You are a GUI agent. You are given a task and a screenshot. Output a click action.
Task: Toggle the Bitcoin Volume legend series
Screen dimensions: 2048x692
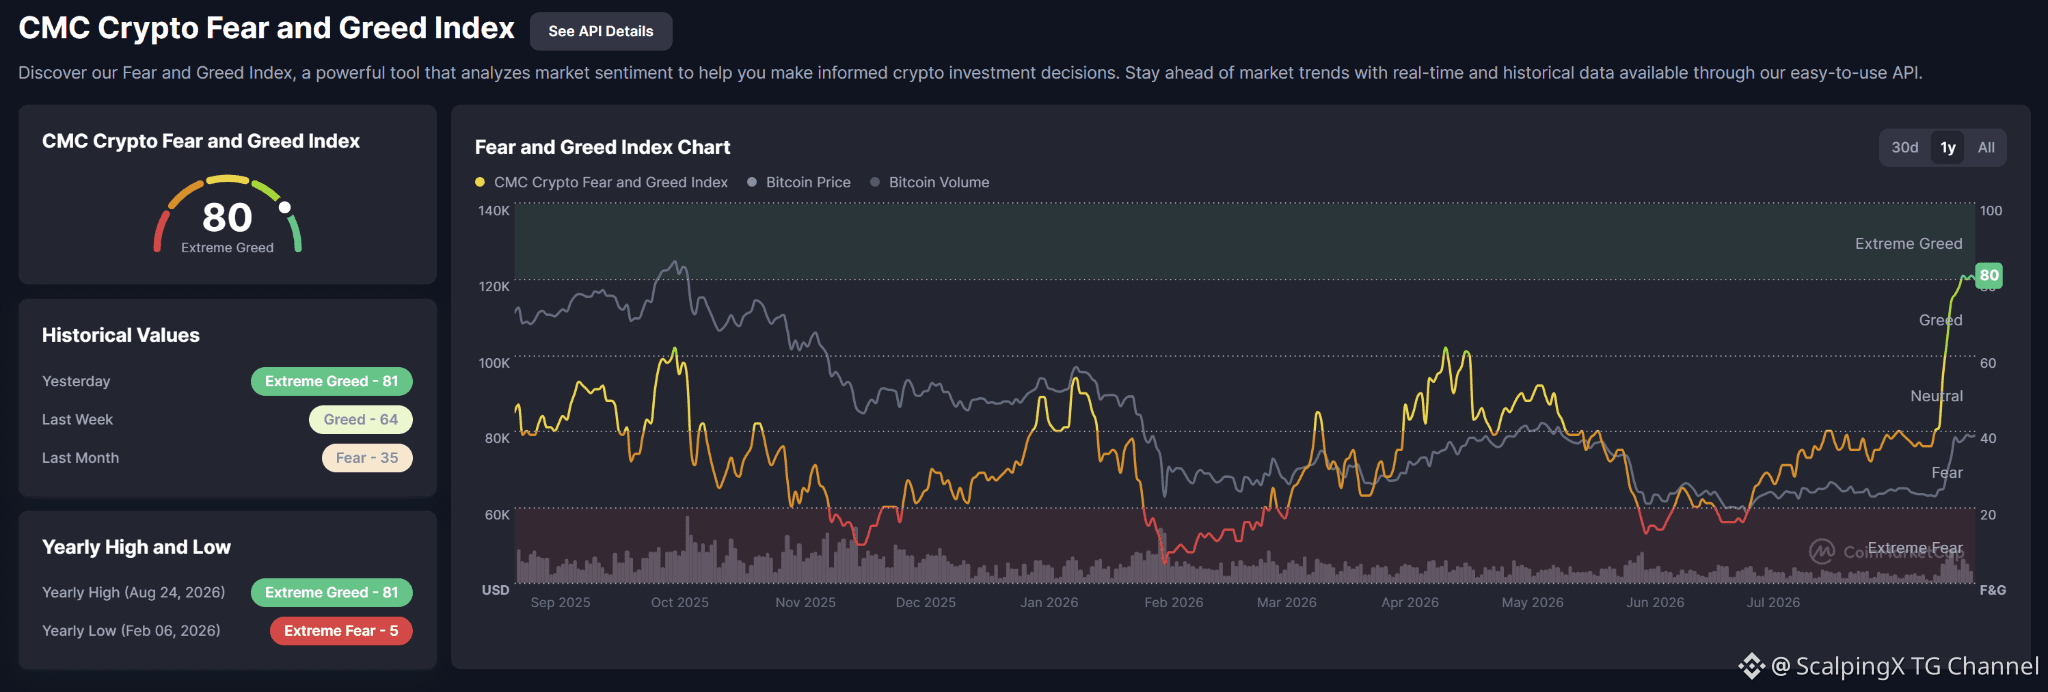coord(930,182)
